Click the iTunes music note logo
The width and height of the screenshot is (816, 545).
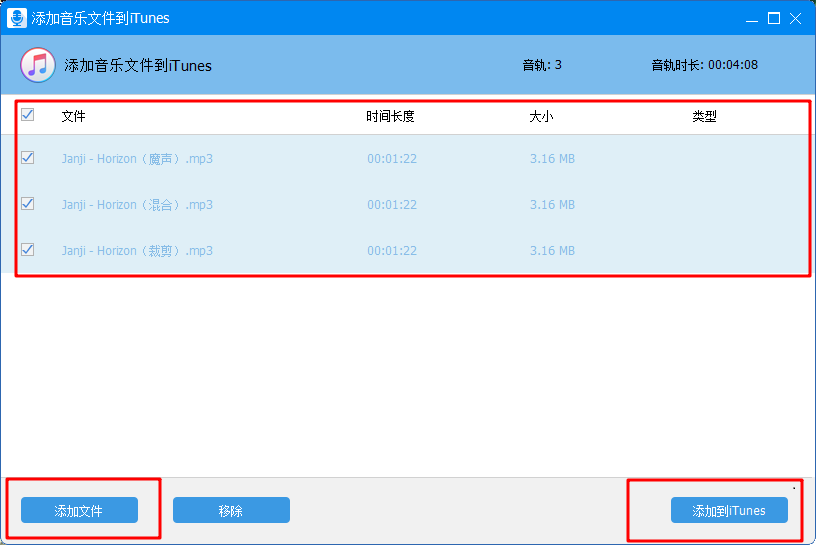click(x=37, y=65)
